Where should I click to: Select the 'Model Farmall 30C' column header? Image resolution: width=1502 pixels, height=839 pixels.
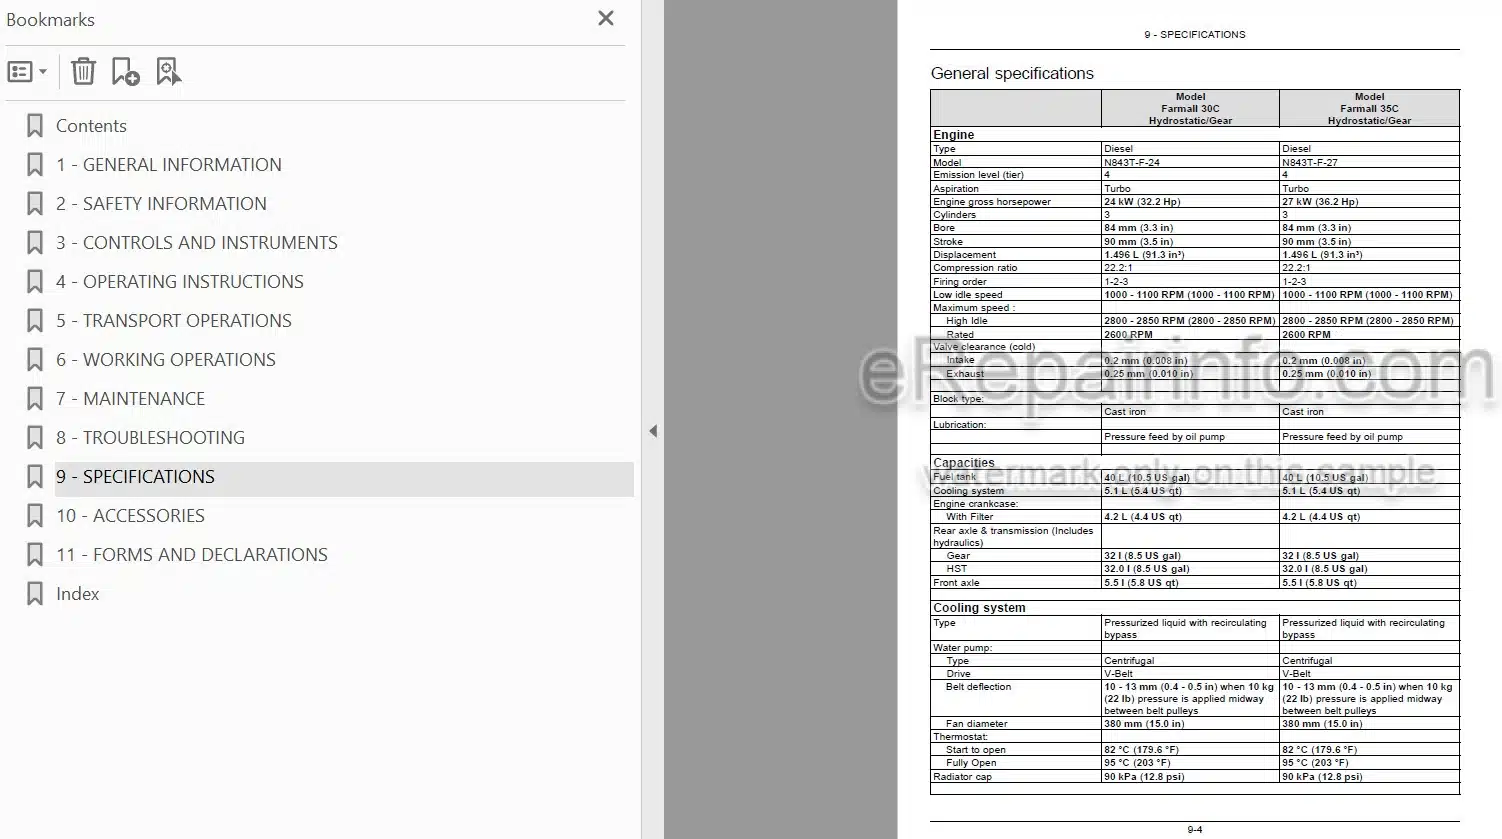[x=1190, y=109]
